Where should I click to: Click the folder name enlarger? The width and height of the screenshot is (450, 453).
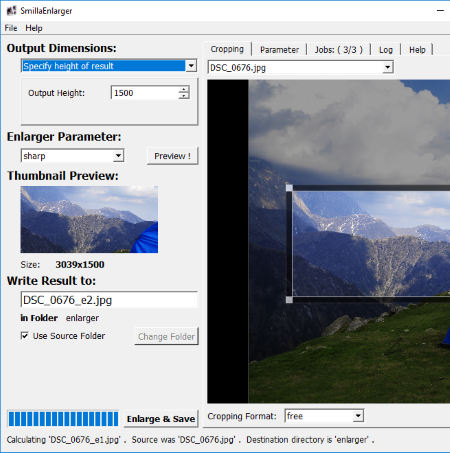(x=82, y=318)
